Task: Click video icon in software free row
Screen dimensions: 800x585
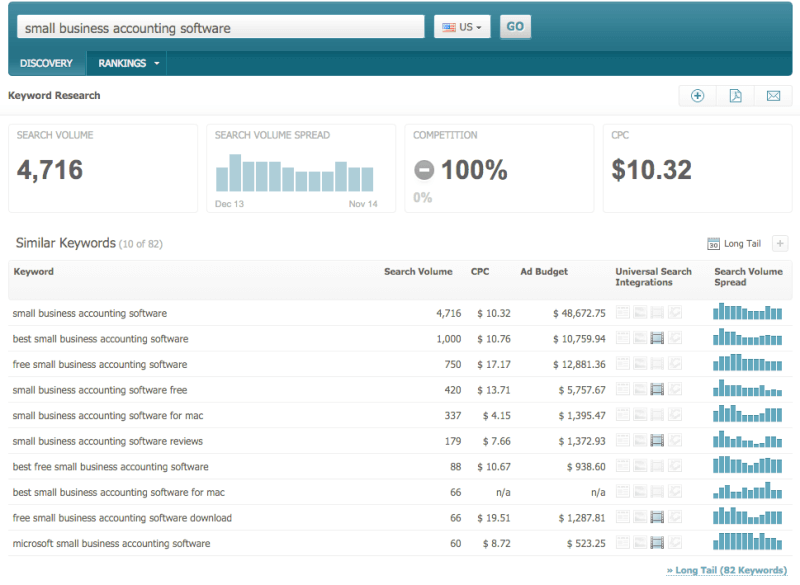Action: click(x=657, y=390)
